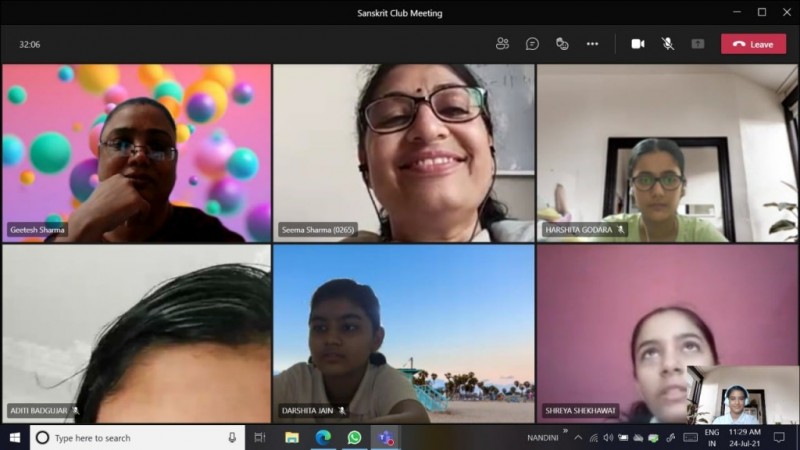800x450 pixels.
Task: Open the meeting chat icon
Action: pyautogui.click(x=532, y=44)
